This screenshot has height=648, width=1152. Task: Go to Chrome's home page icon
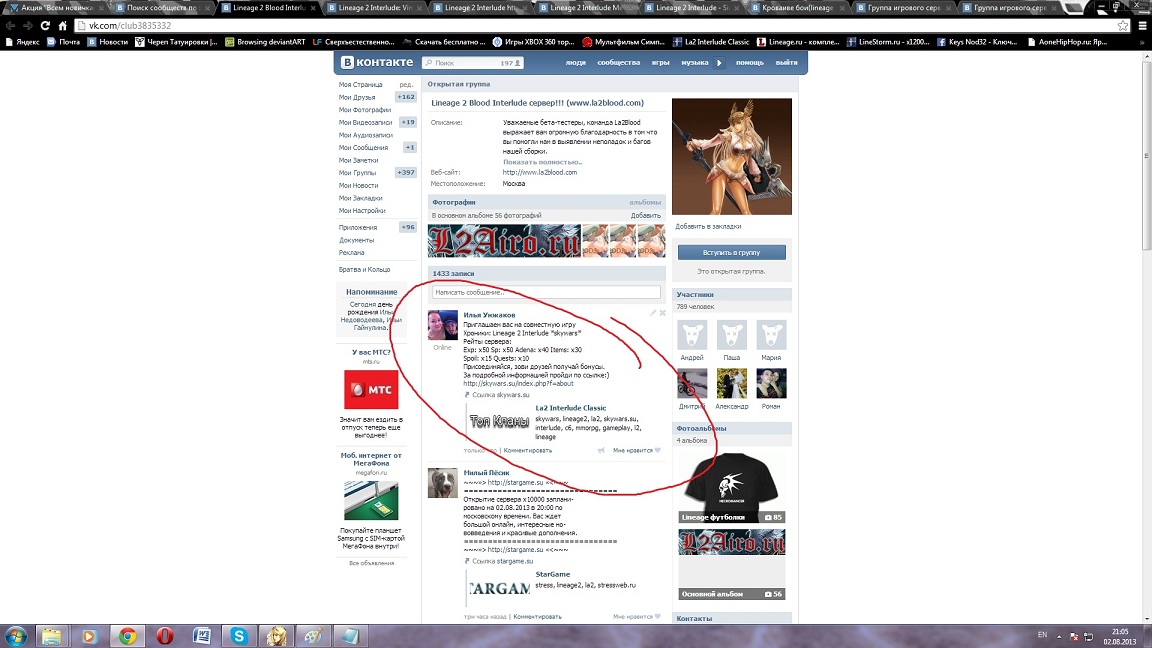point(62,26)
